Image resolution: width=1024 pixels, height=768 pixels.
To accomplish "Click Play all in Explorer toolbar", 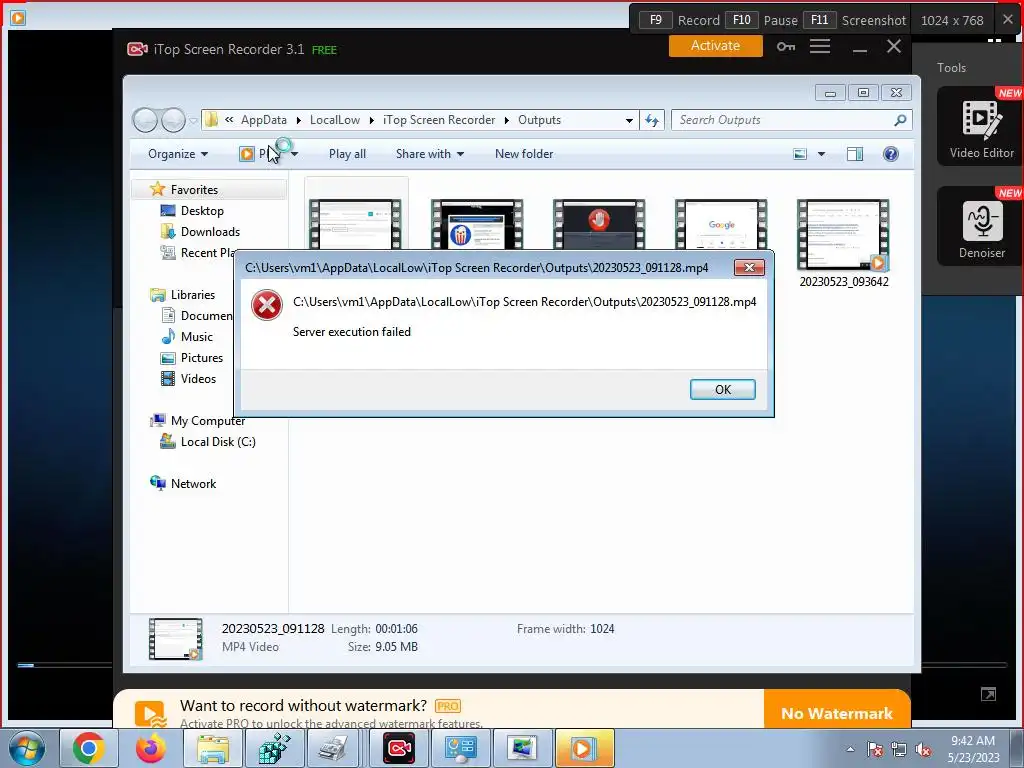I will coord(347,154).
